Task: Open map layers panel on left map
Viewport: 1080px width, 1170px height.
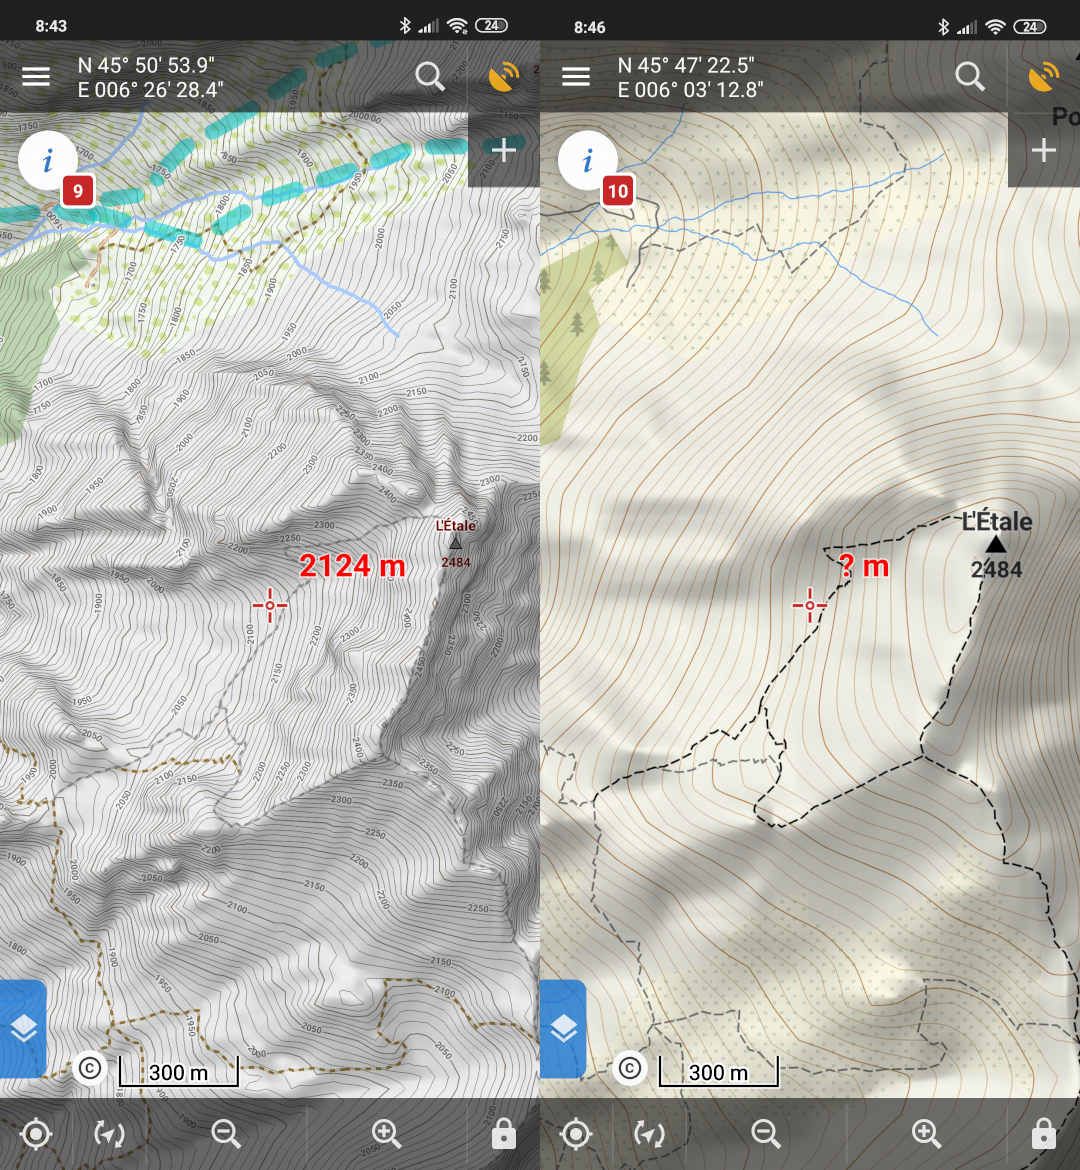Action: [23, 1028]
